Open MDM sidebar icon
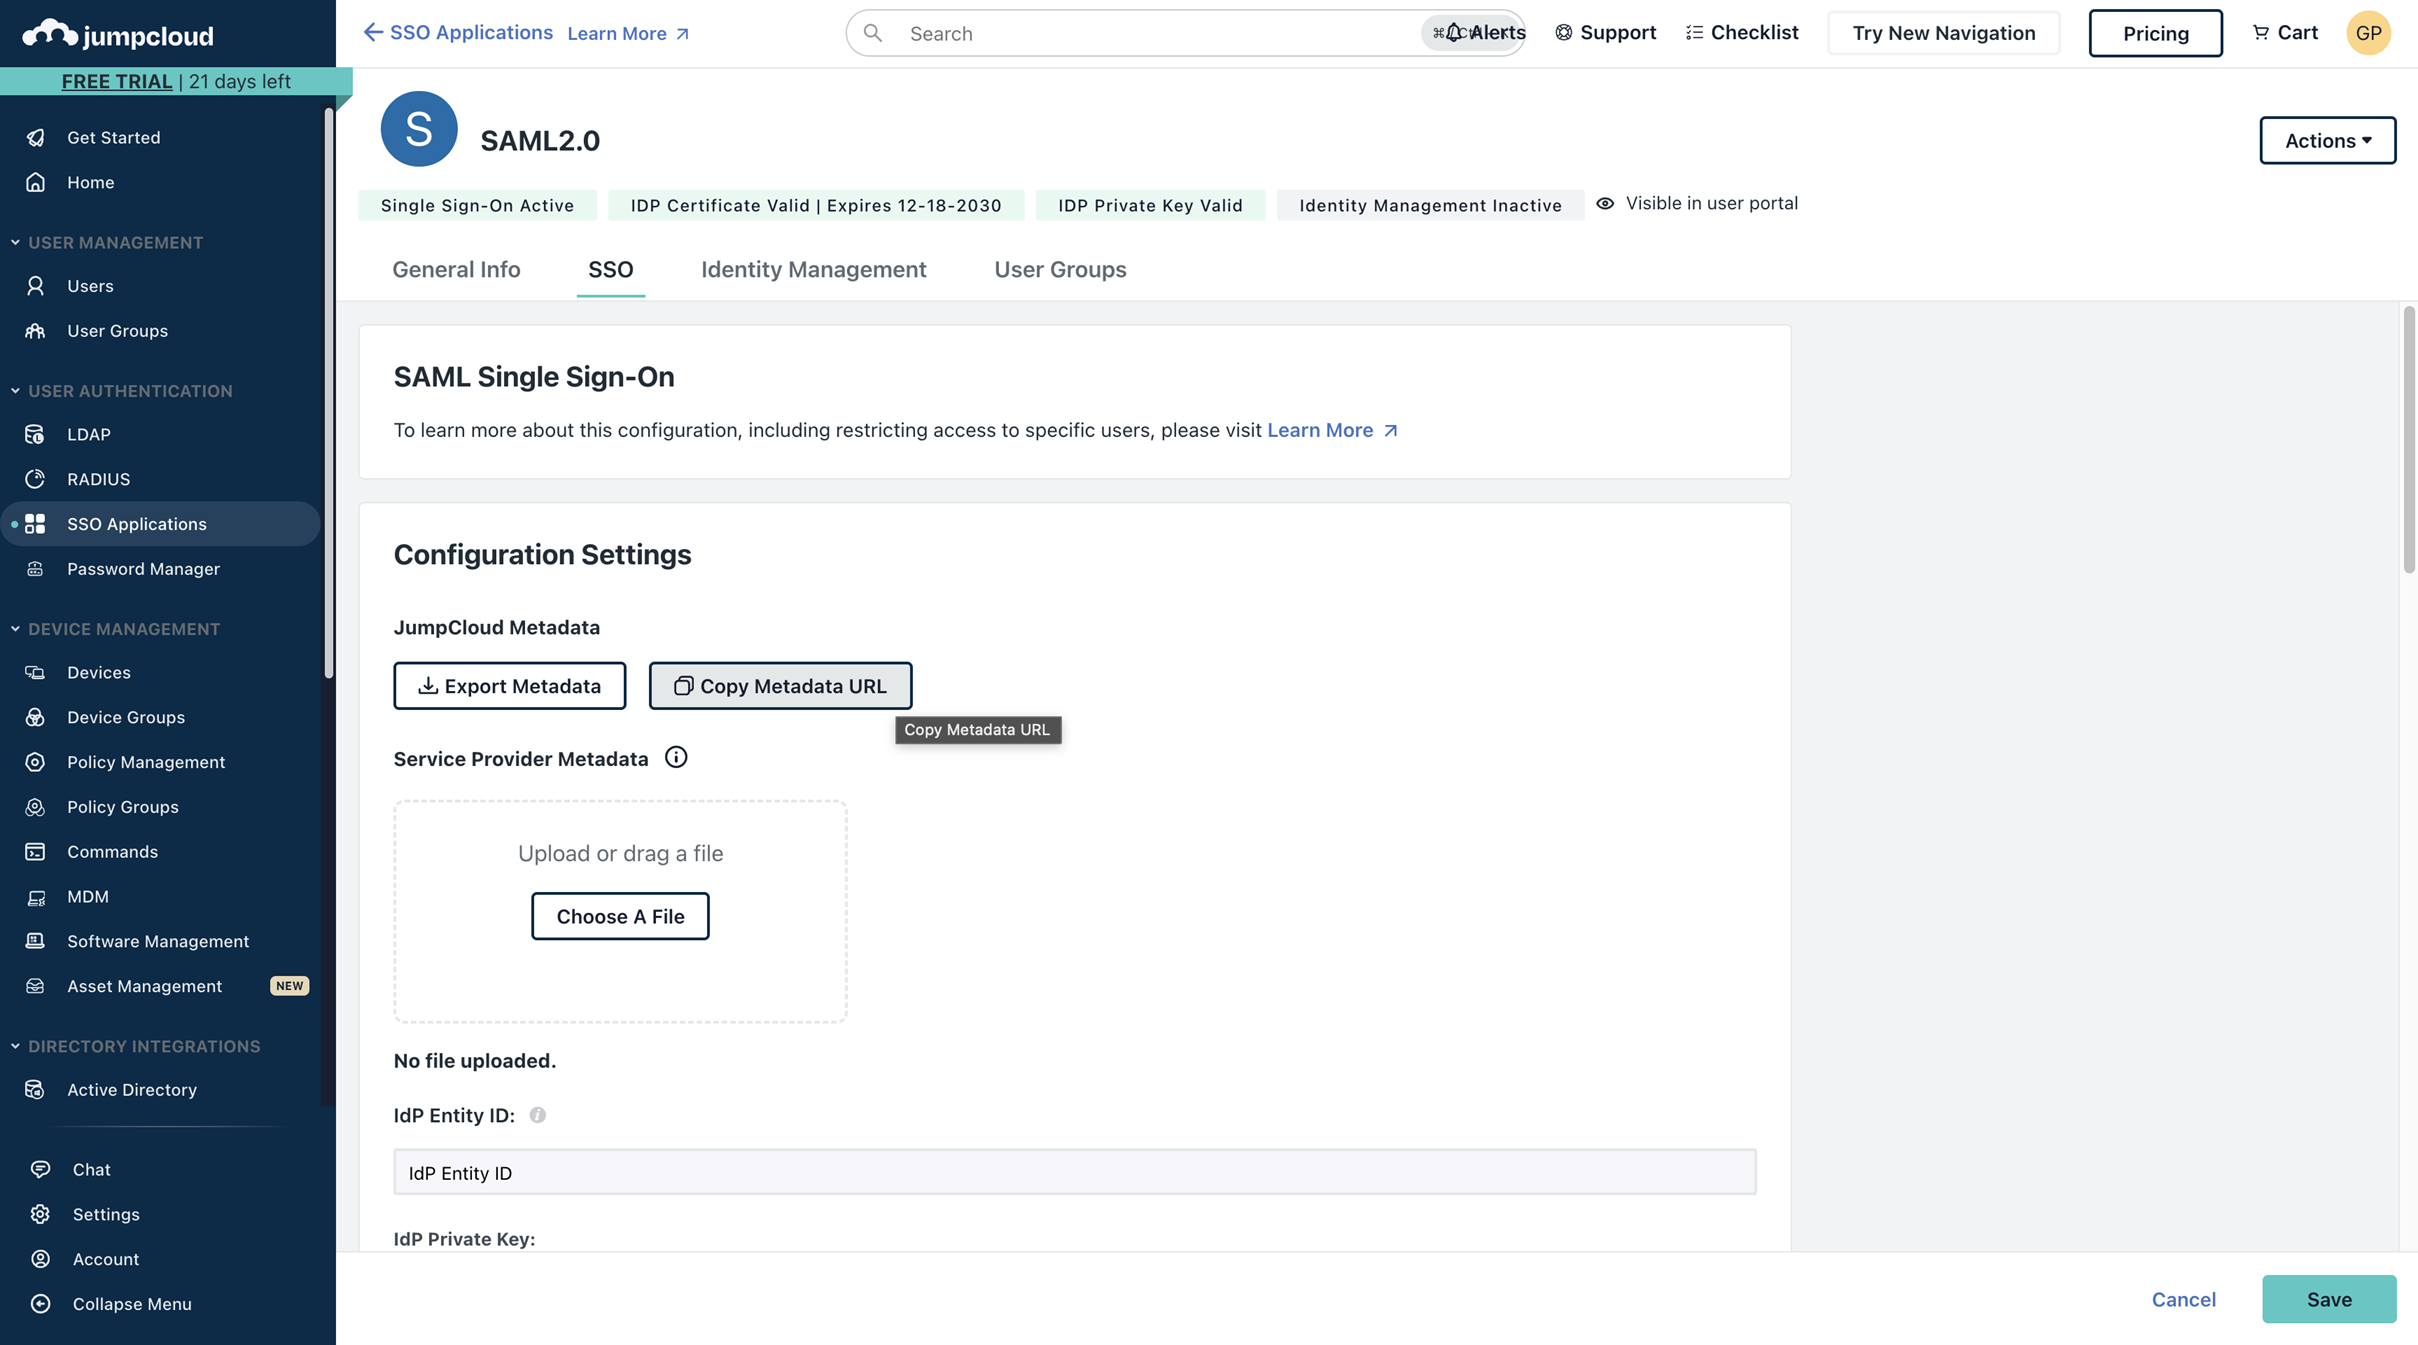Screen dimensions: 2418x1345 point(36,897)
